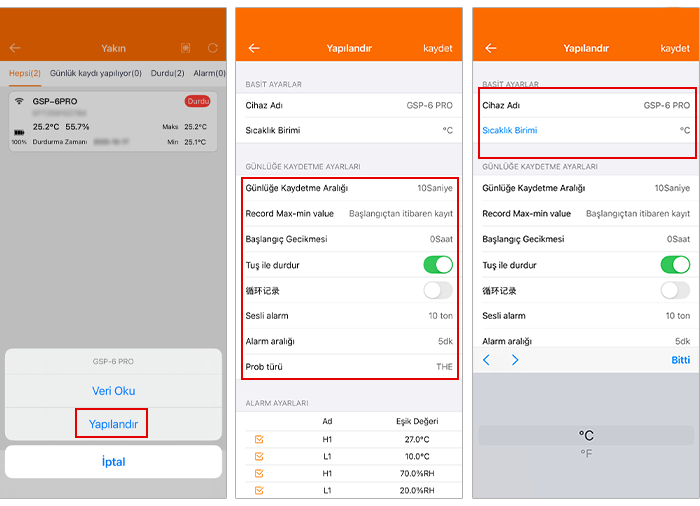
Task: Uncheck the H1 27.0°C alarm checkbox
Action: click(259, 439)
